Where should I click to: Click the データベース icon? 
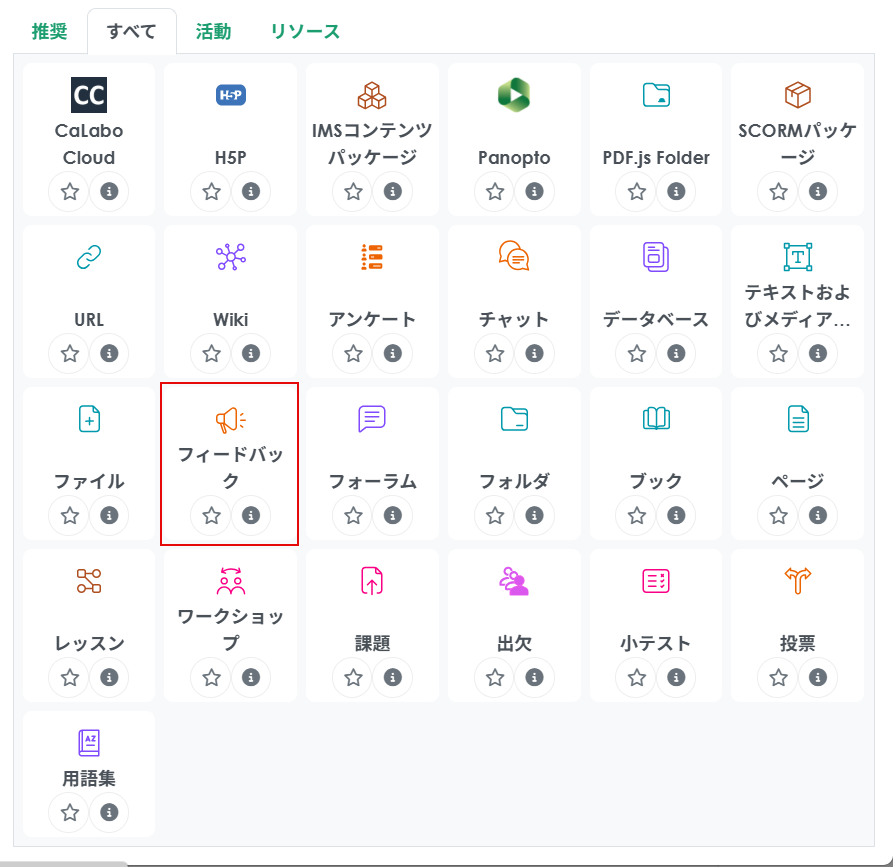(656, 257)
